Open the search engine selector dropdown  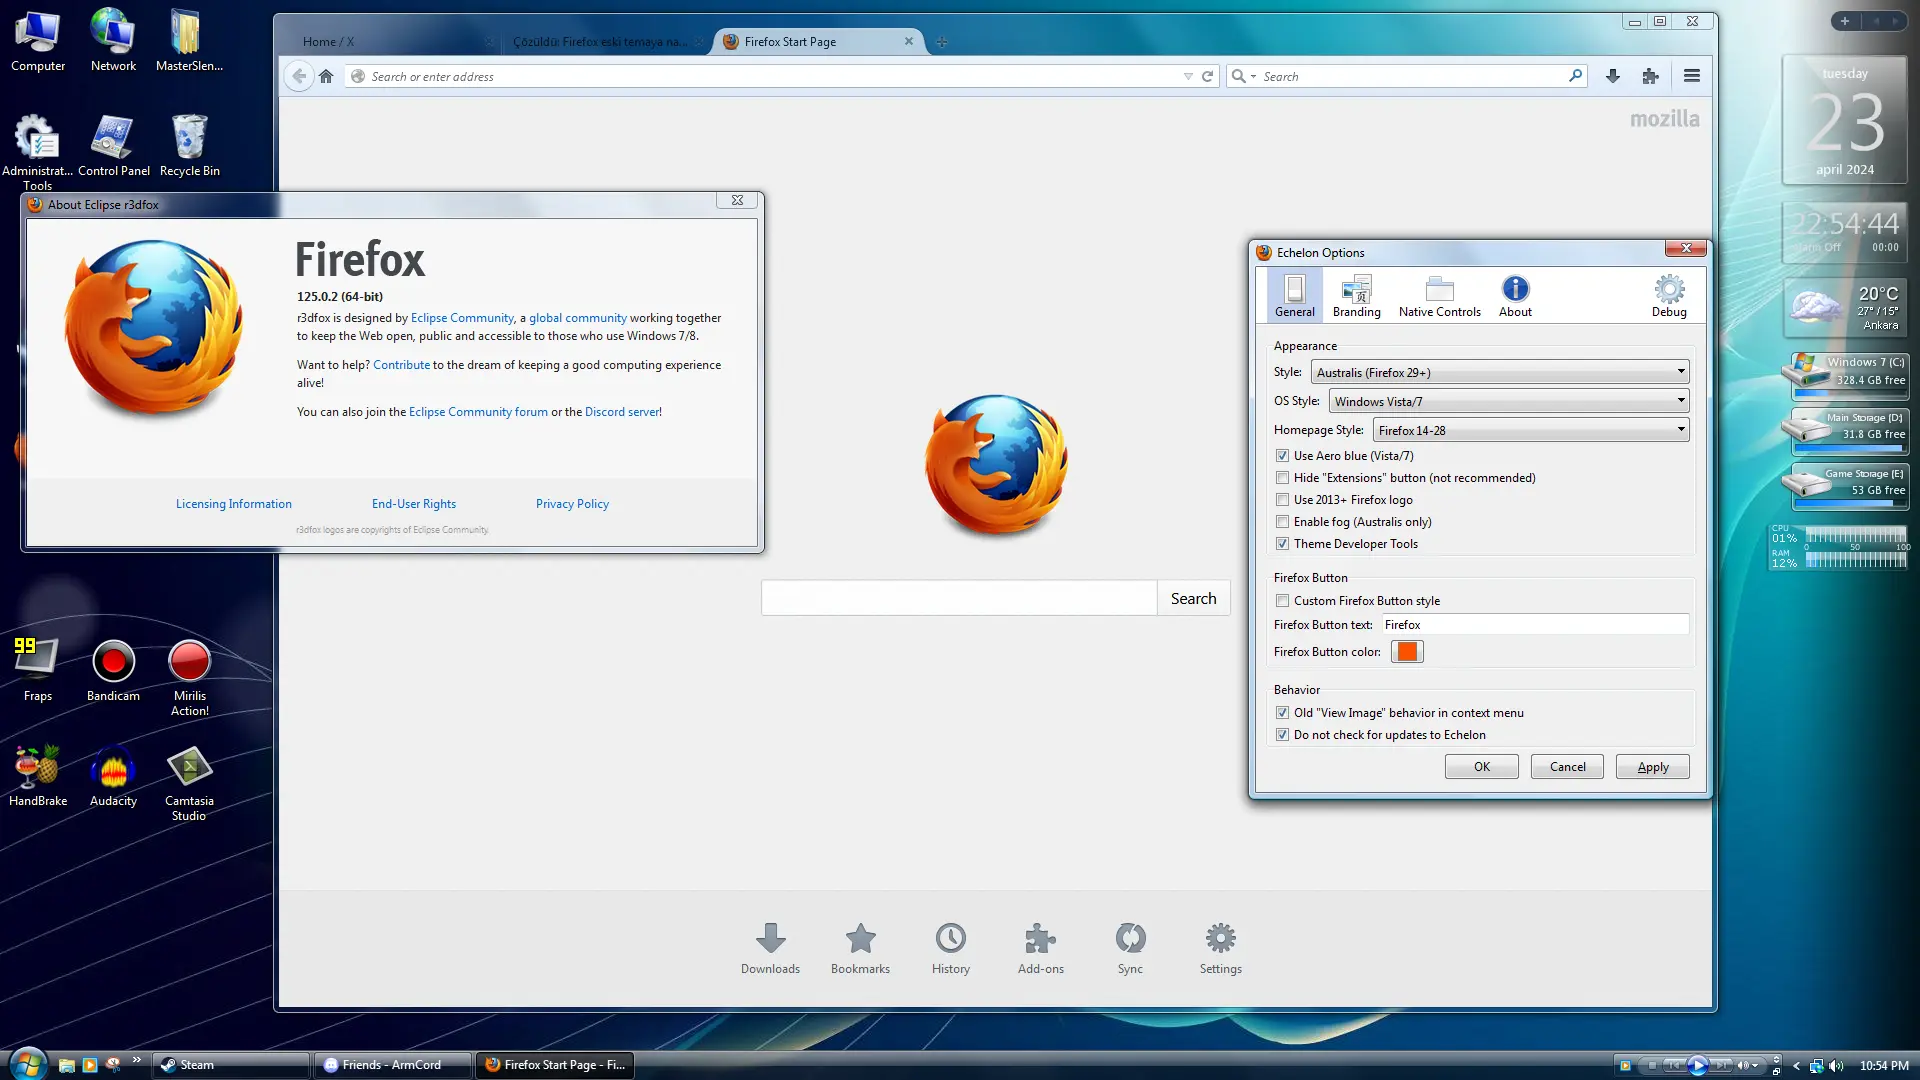pyautogui.click(x=1243, y=76)
